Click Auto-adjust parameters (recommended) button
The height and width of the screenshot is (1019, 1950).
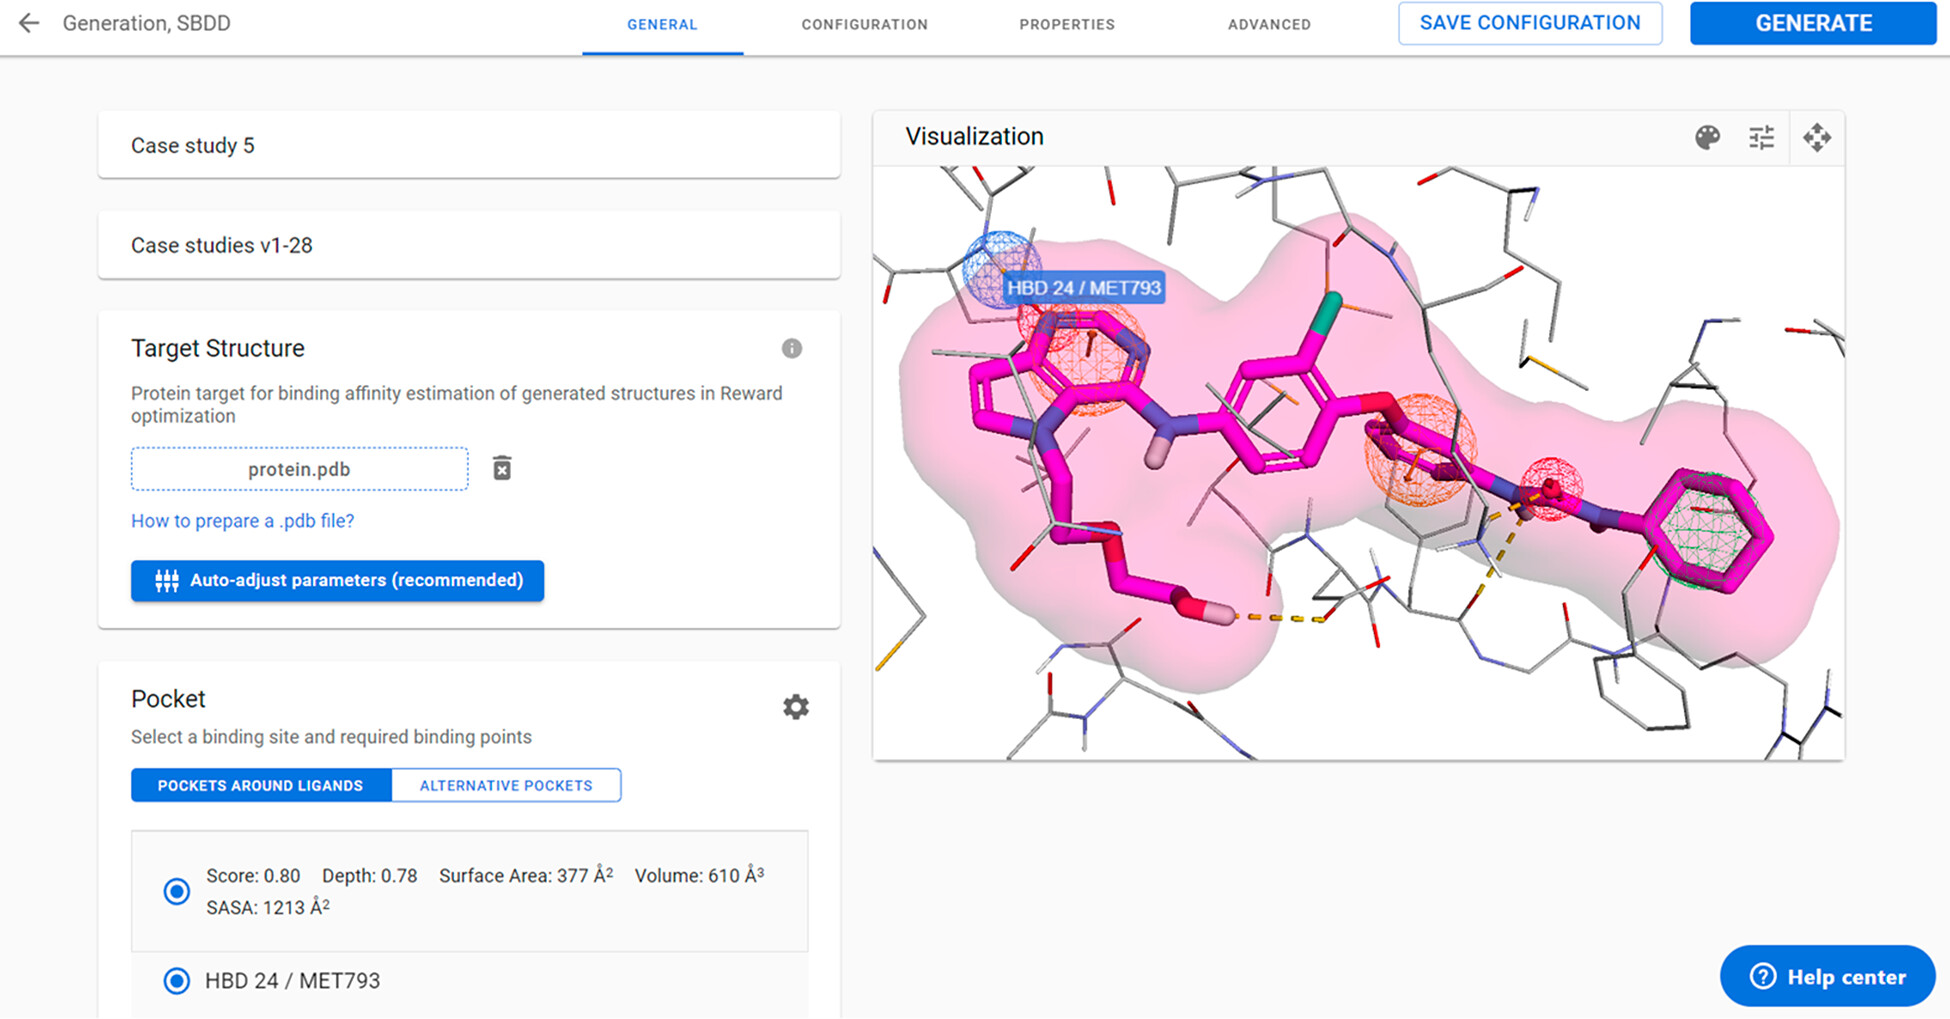(338, 580)
